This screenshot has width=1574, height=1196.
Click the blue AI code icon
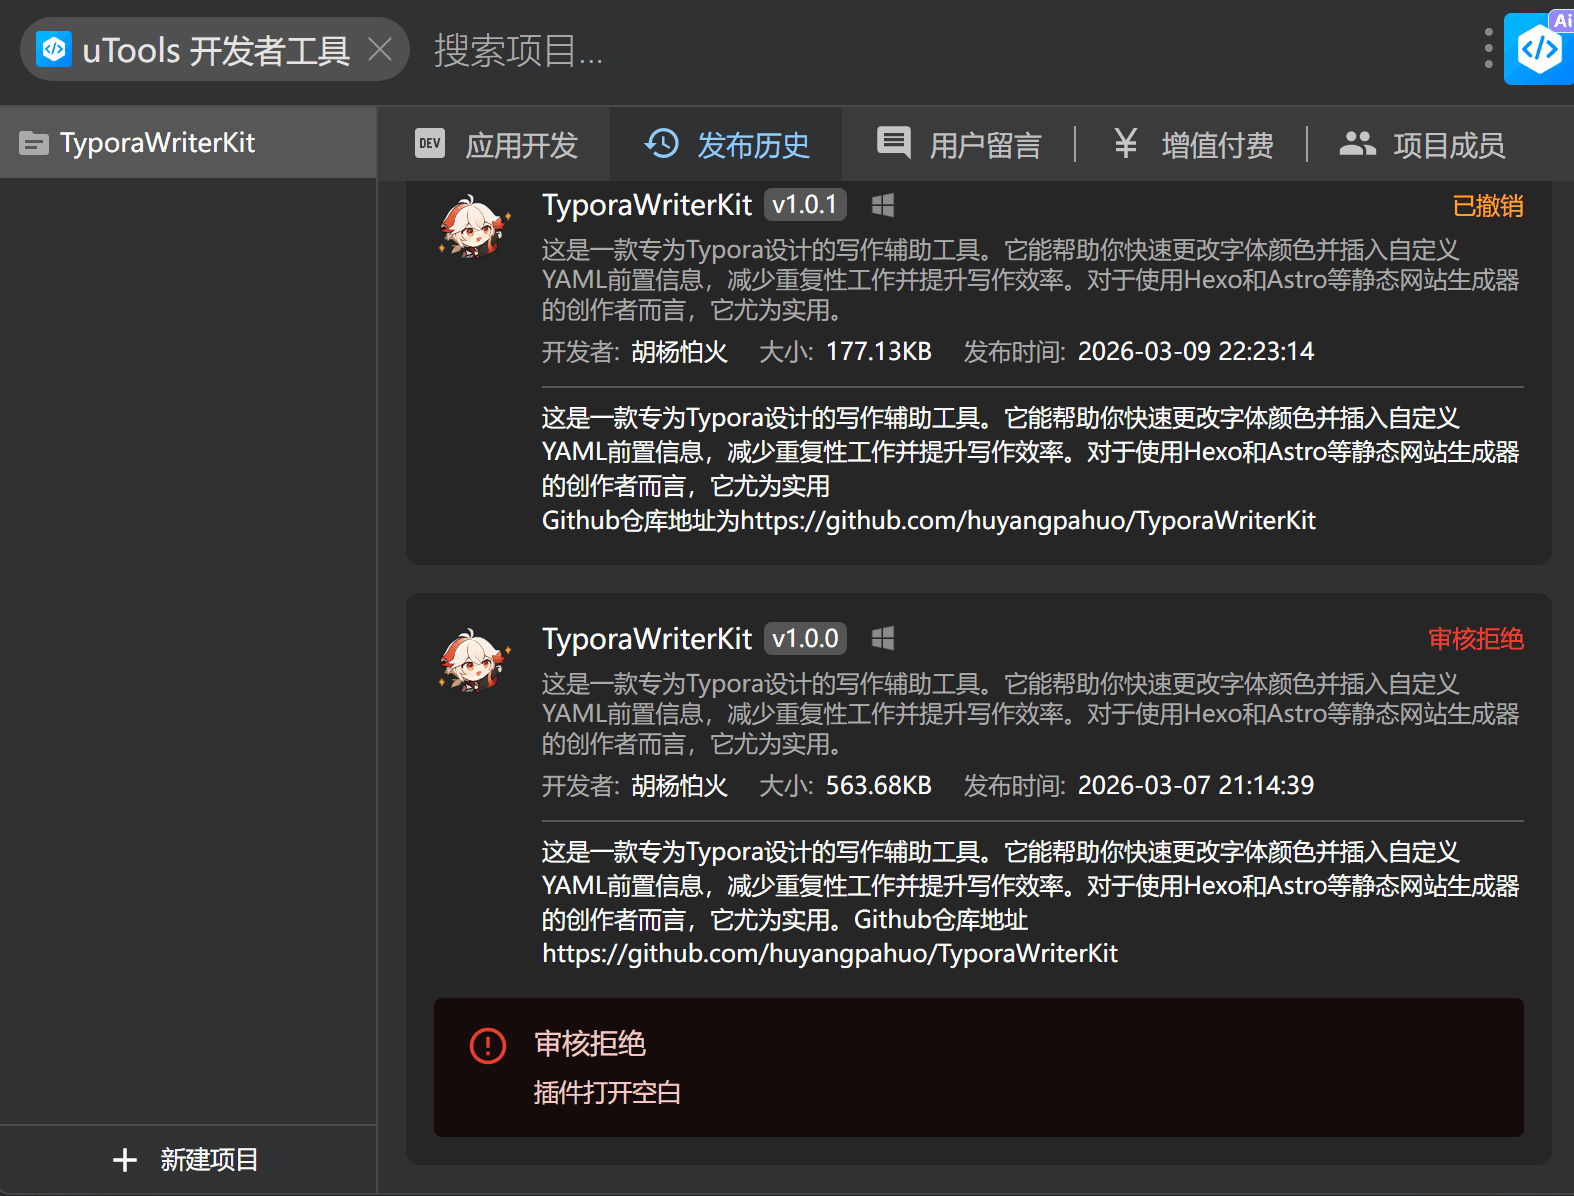click(x=1539, y=49)
